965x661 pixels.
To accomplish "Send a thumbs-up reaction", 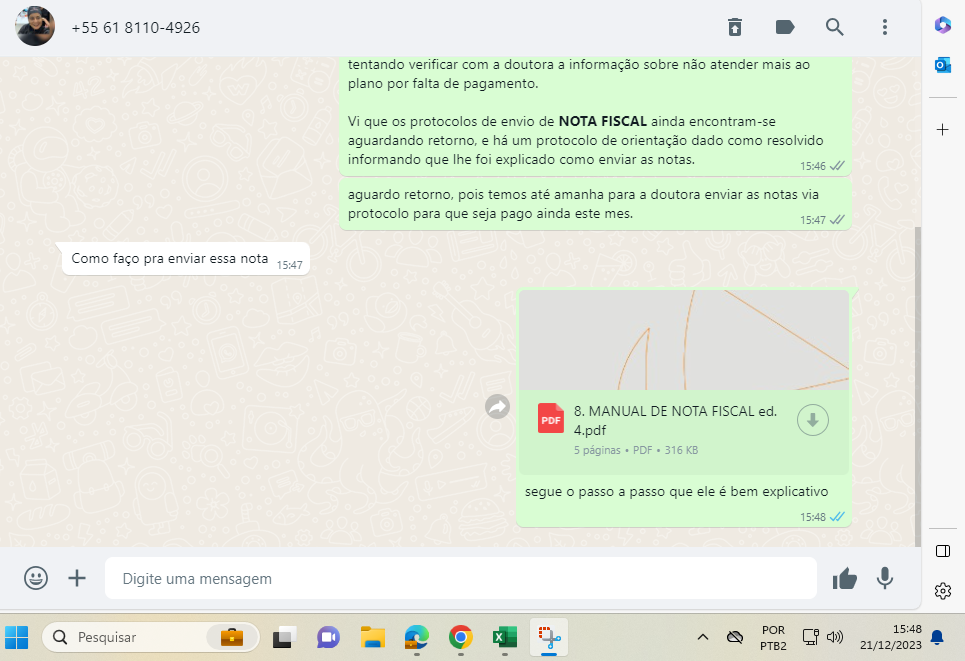I will tap(844, 578).
